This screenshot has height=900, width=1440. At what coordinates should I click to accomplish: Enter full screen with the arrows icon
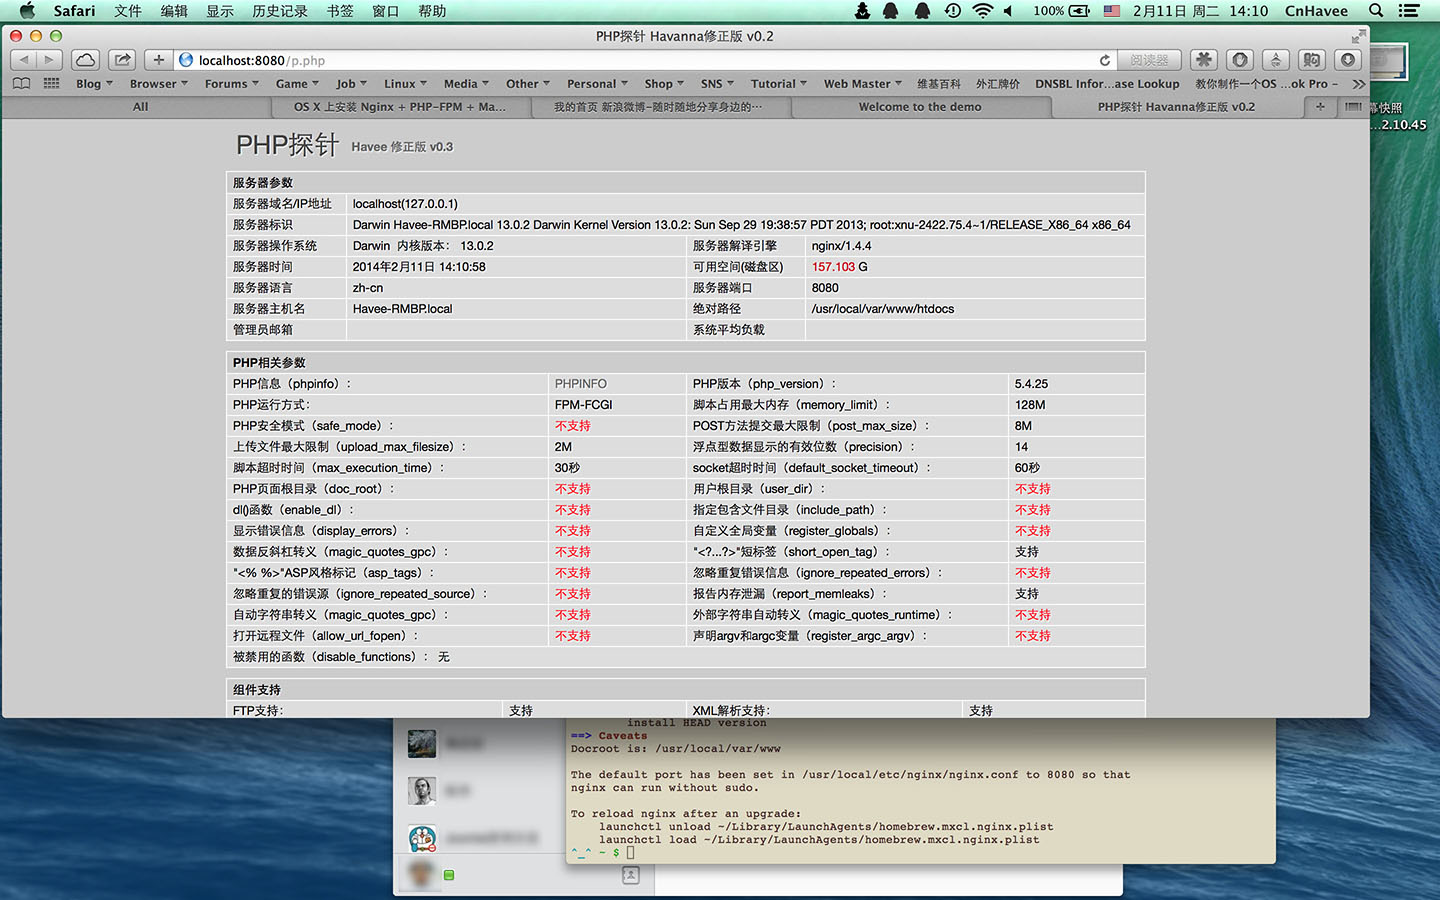pos(1358,36)
